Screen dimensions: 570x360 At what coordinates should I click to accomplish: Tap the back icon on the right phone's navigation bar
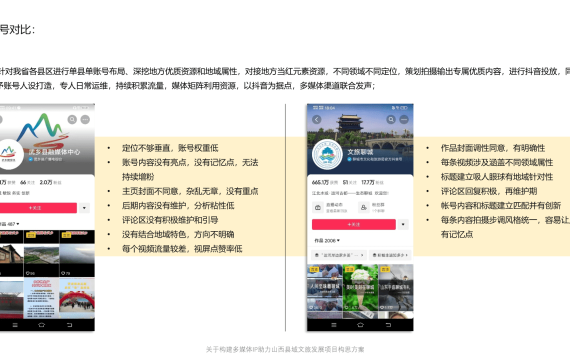[388, 325]
